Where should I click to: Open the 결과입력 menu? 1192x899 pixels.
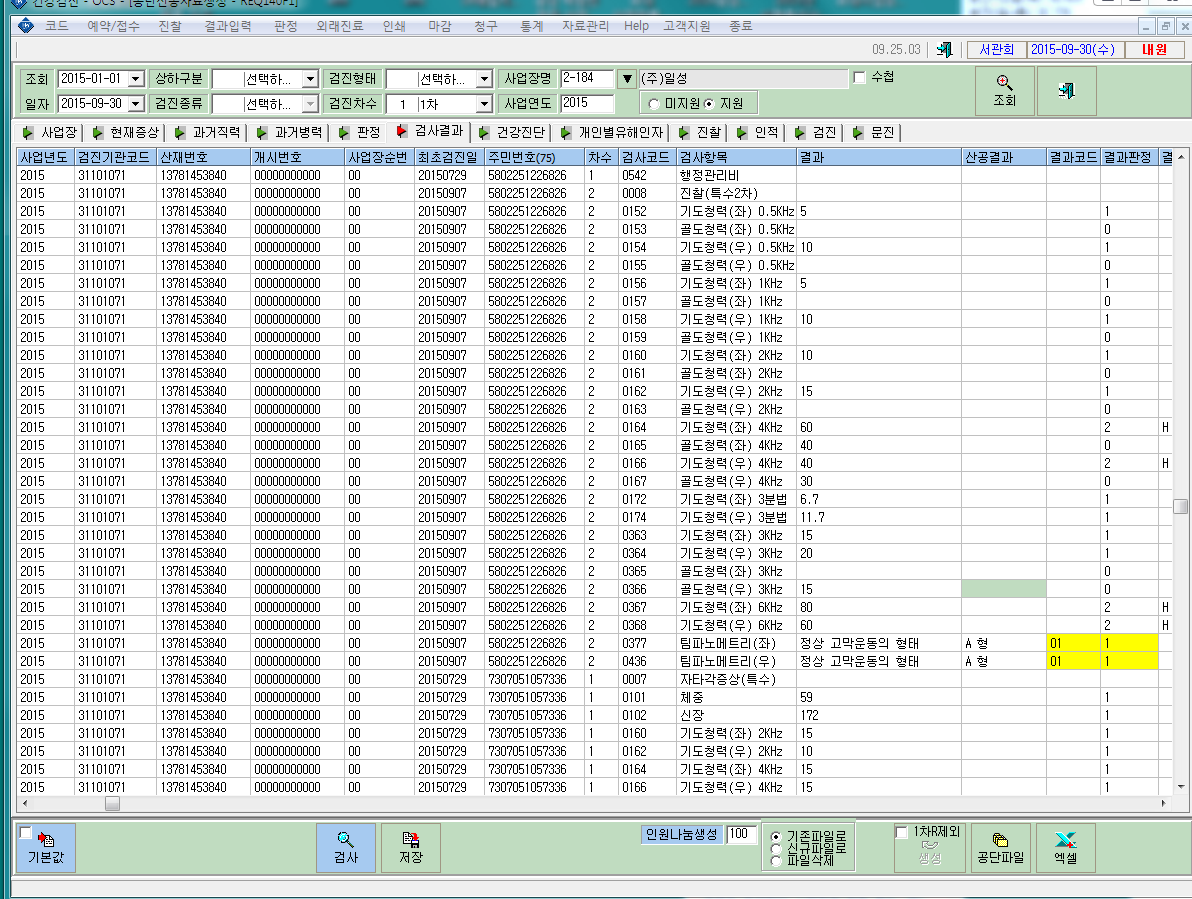click(x=228, y=26)
